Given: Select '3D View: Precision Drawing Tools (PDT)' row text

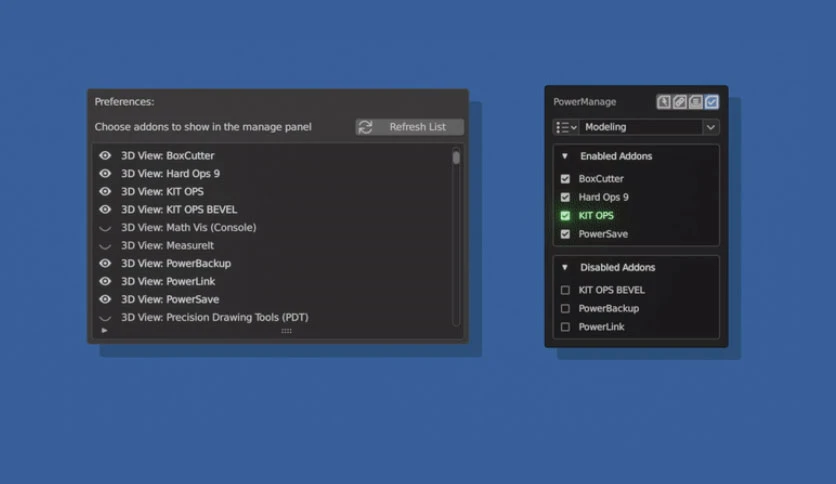Looking at the screenshot, I should [x=214, y=317].
